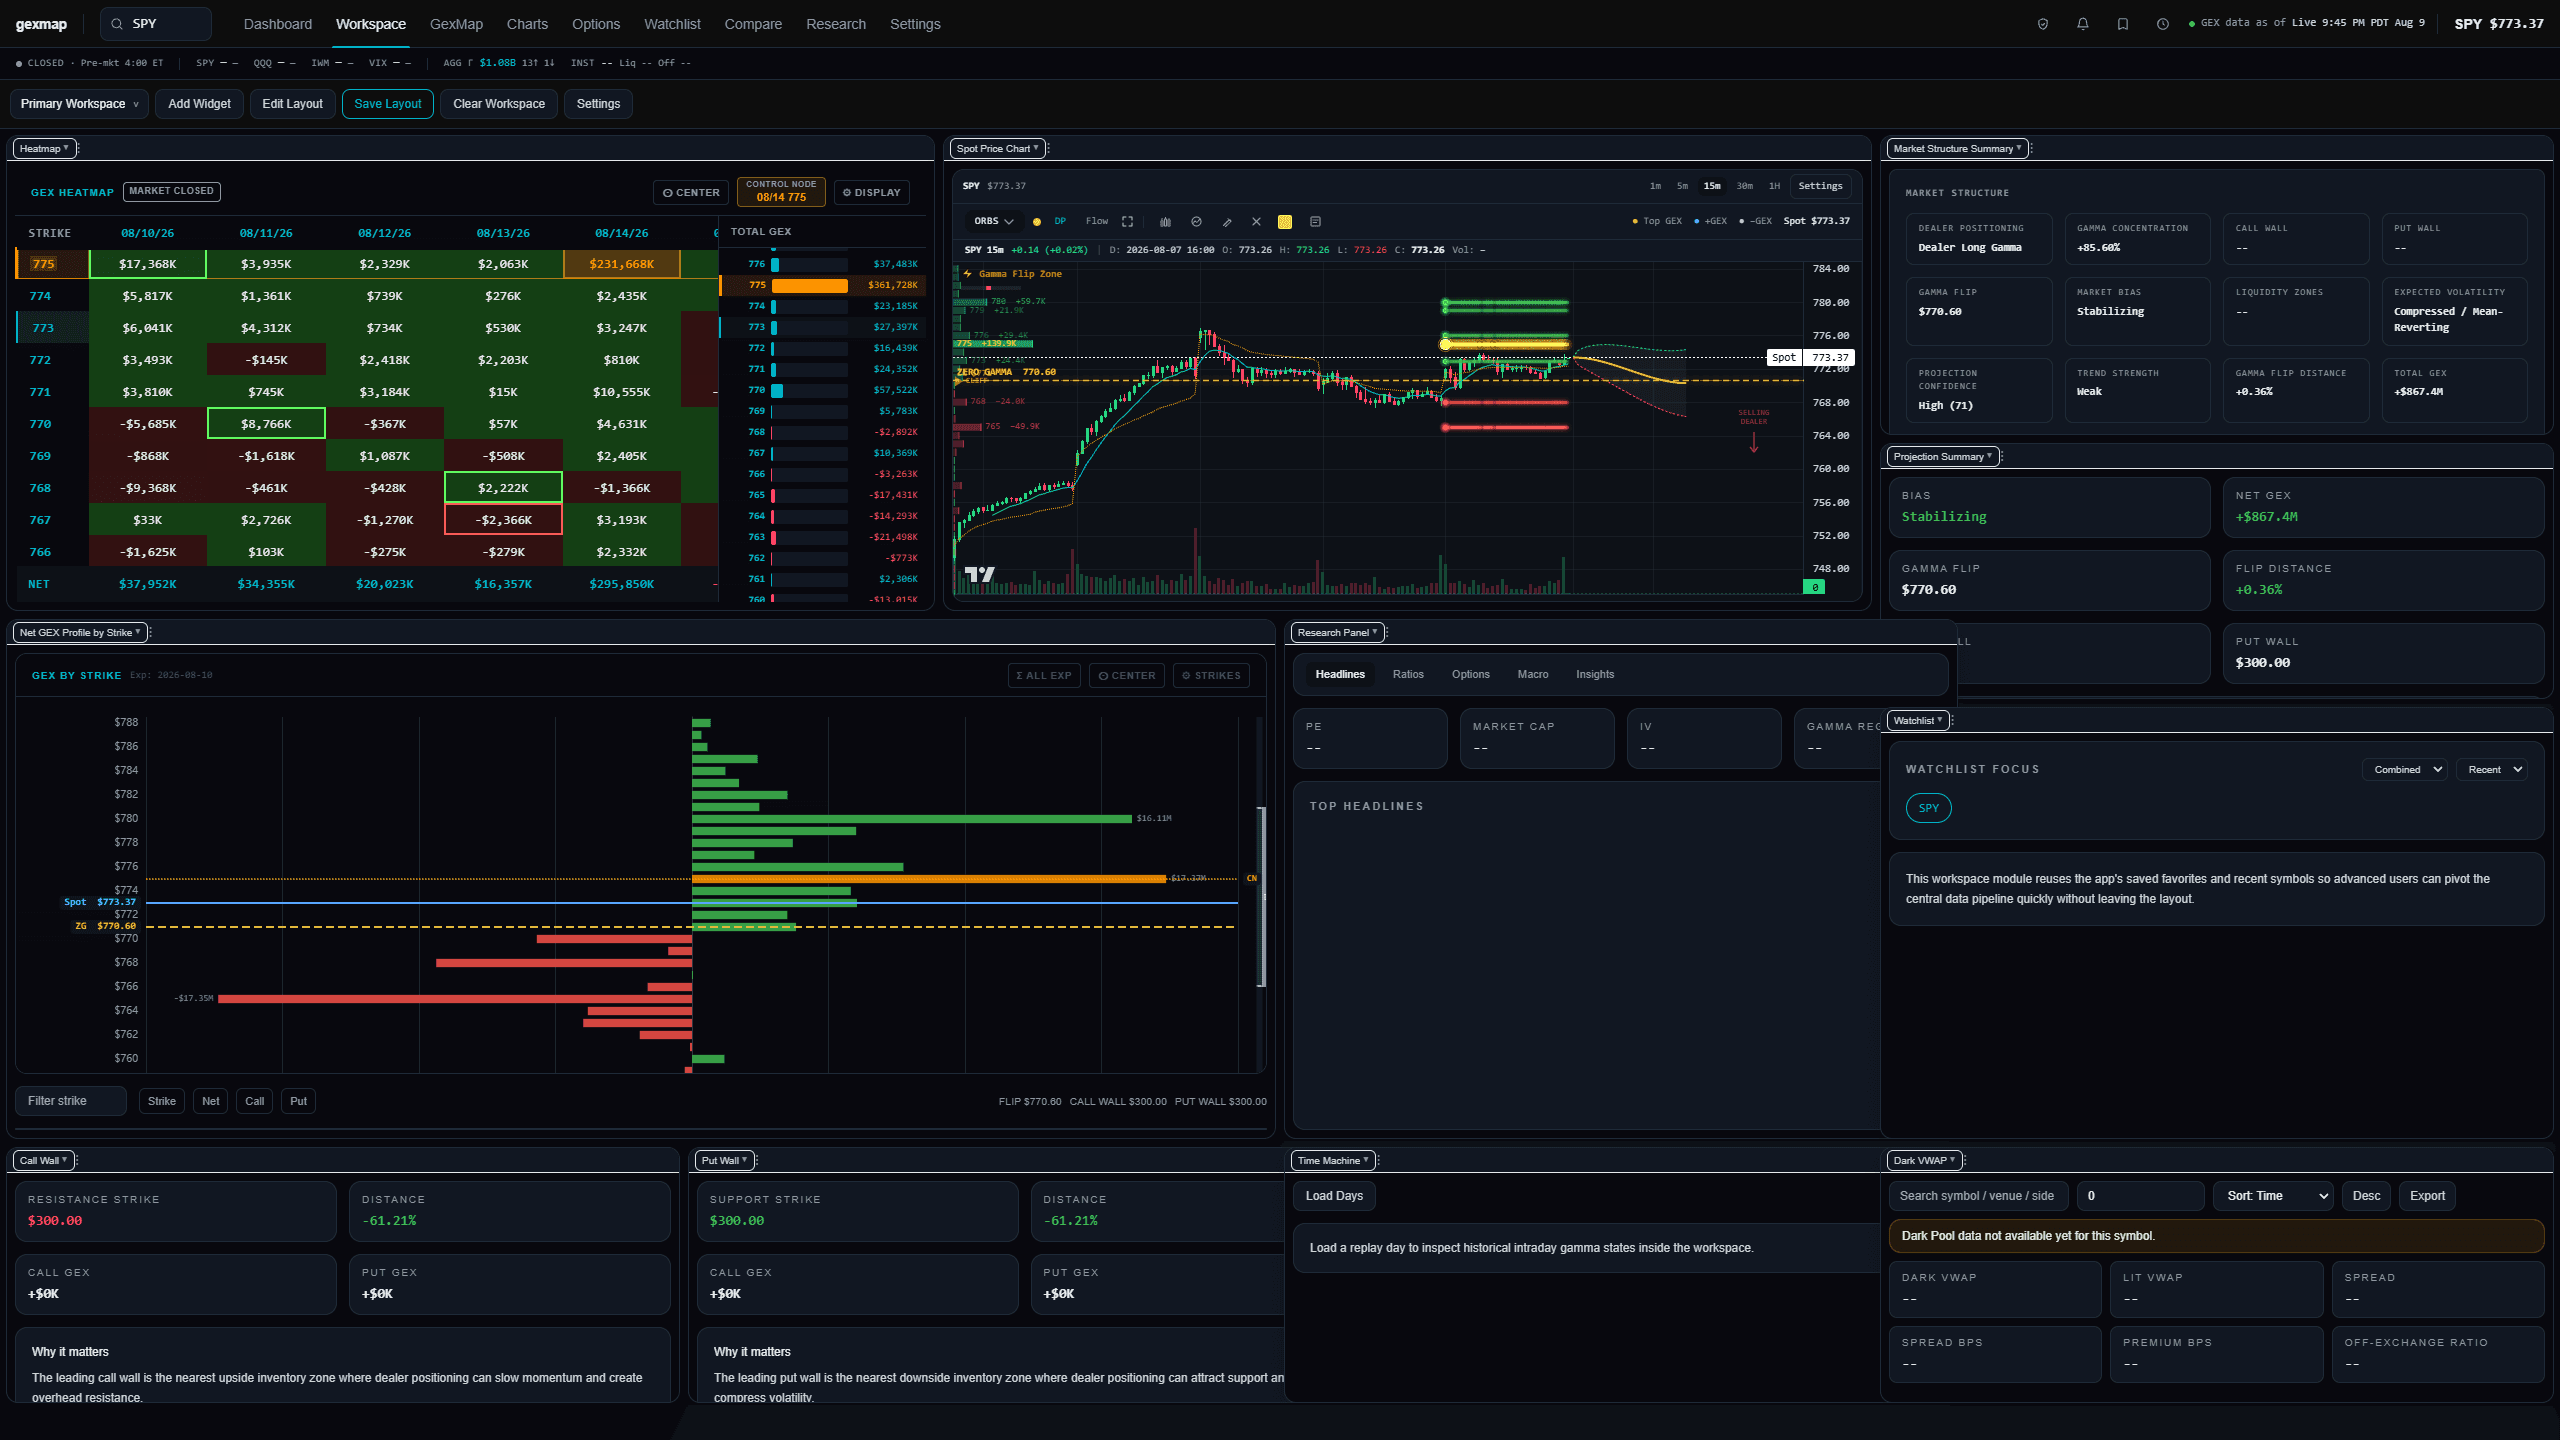The image size is (2560, 1440).
Task: Click the Export button in Dark VWAP
Action: click(2427, 1196)
